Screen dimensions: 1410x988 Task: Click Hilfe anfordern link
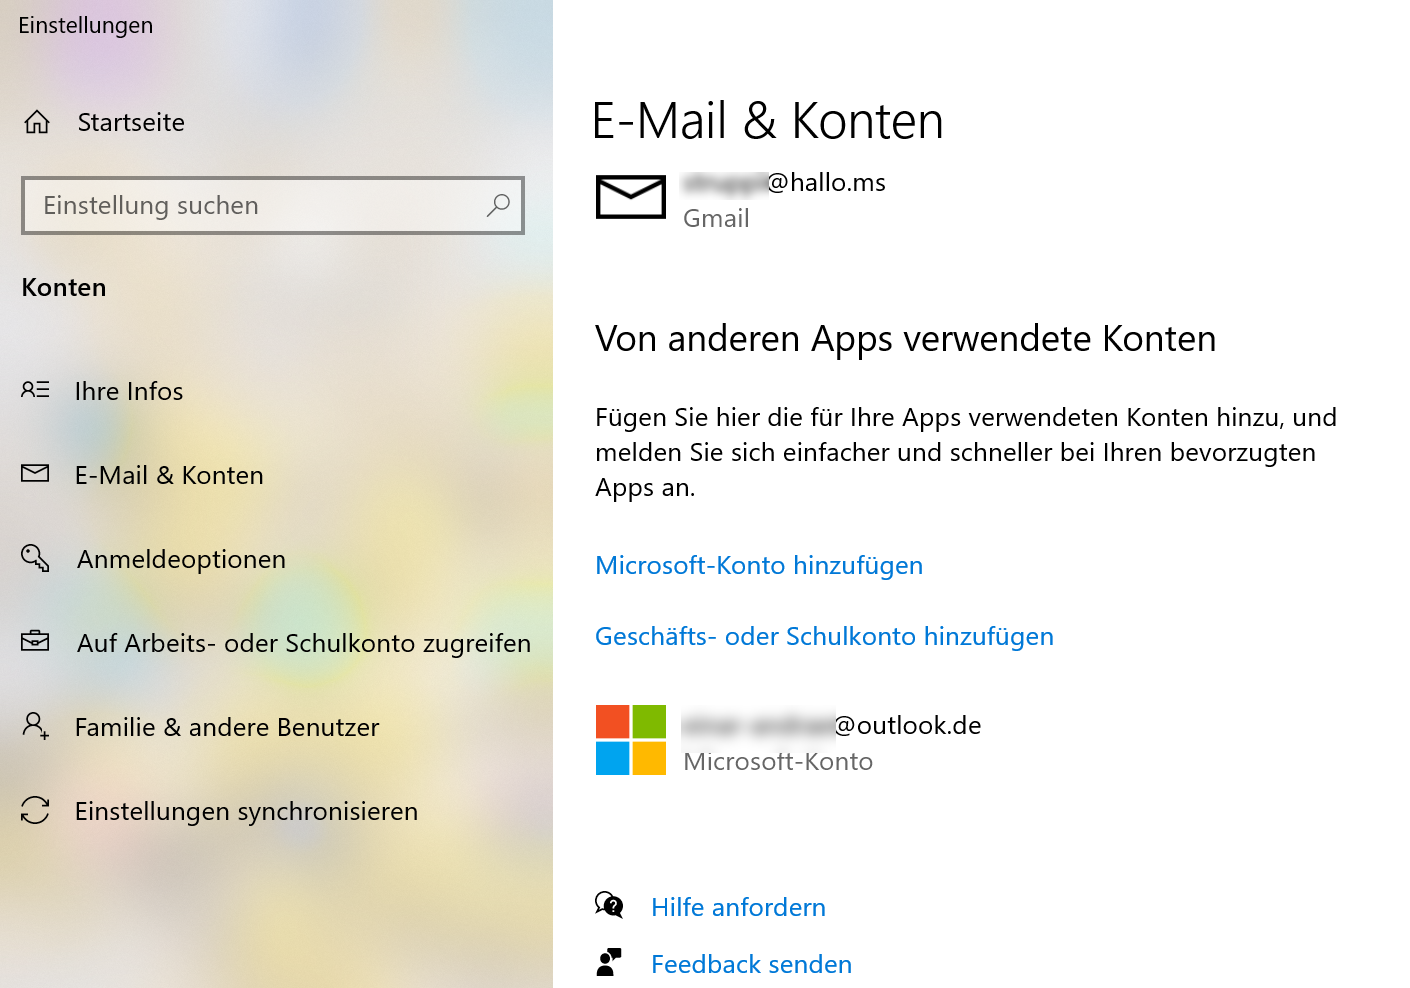coord(738,907)
